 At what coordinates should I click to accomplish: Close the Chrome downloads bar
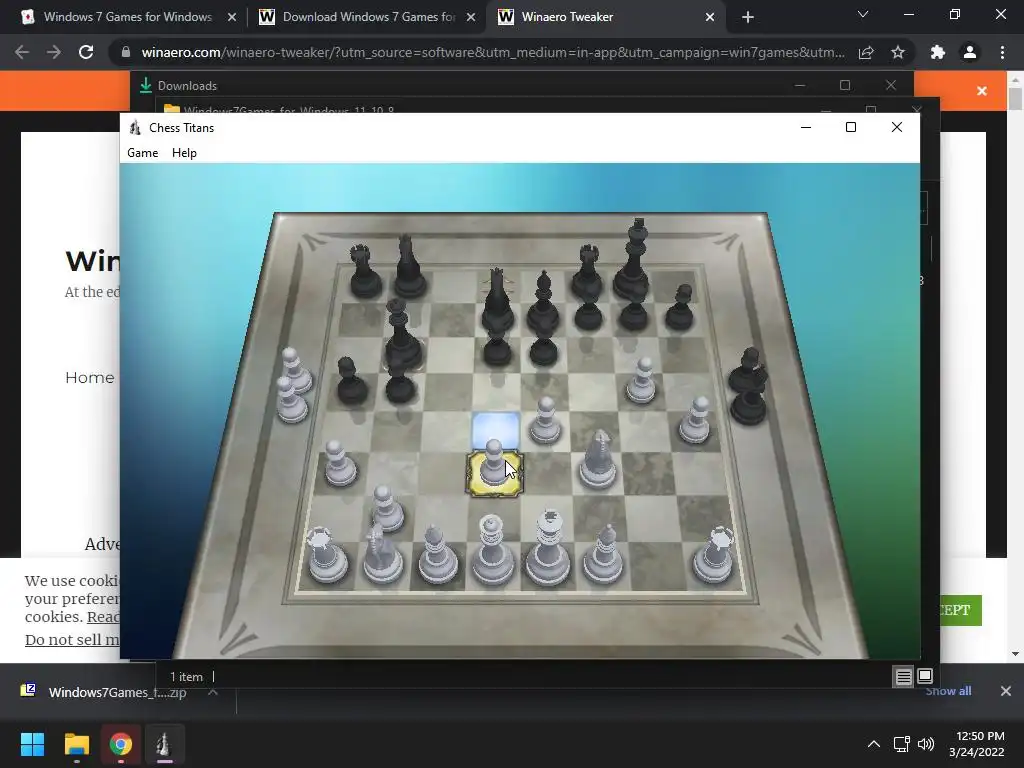1006,691
